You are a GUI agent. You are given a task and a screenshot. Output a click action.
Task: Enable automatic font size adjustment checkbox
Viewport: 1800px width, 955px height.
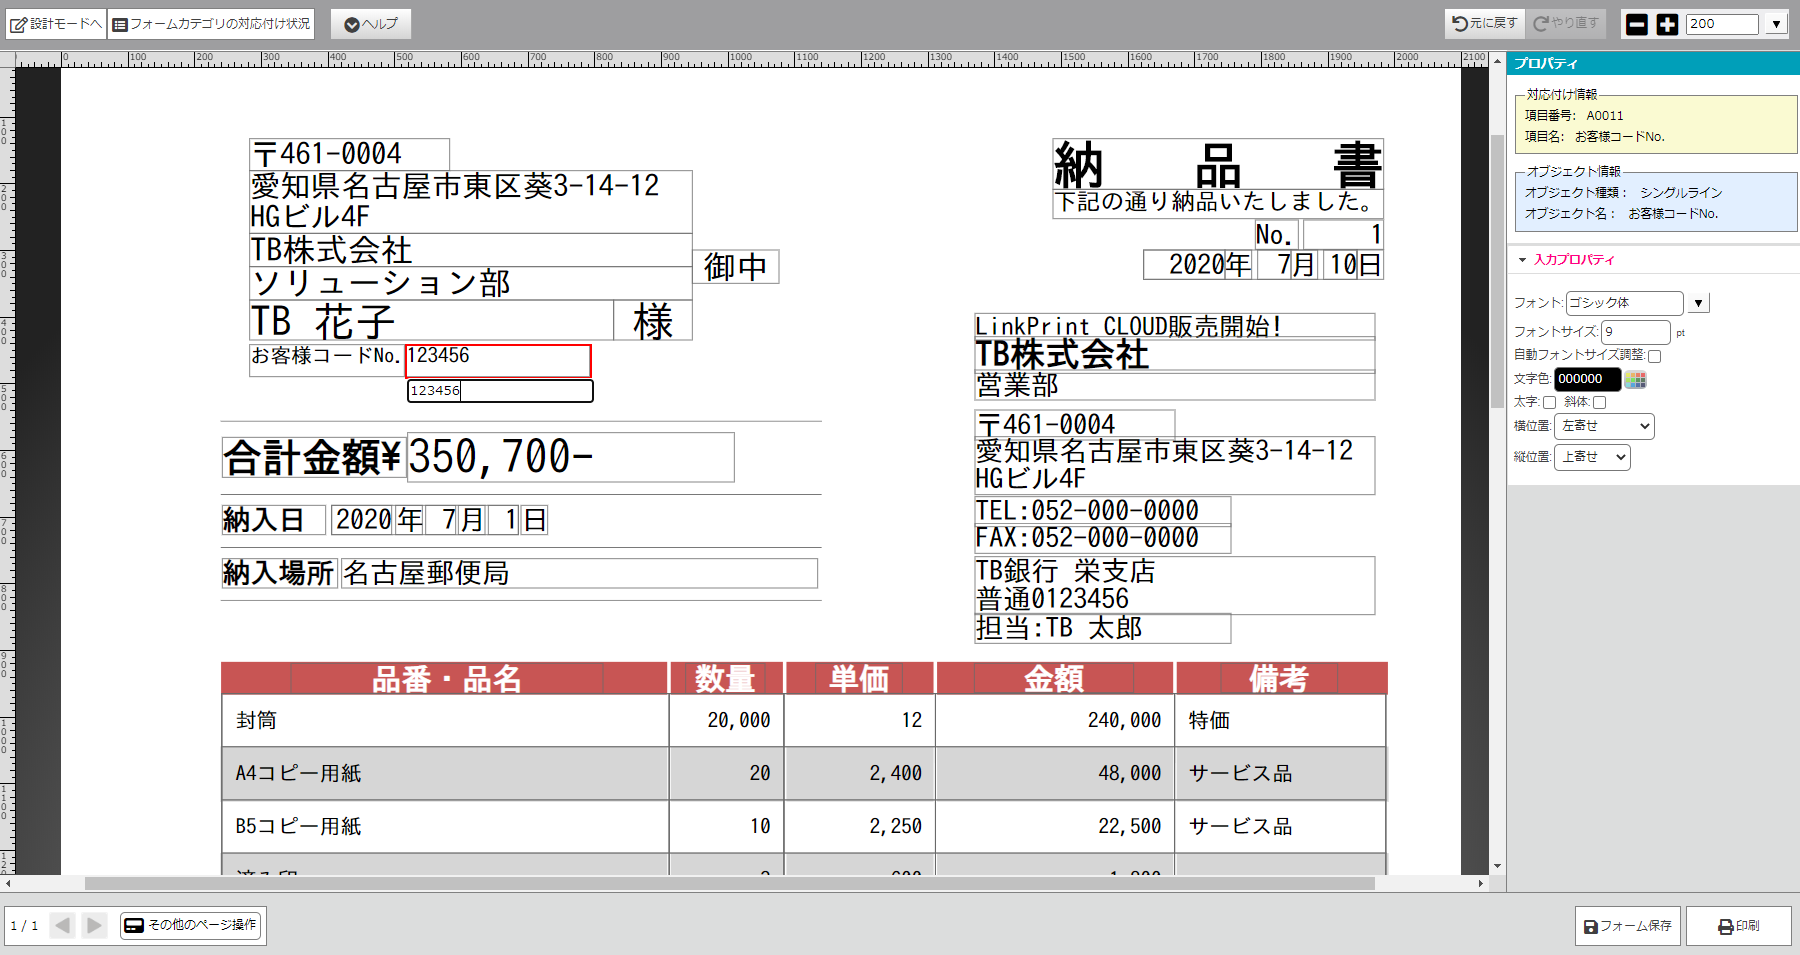1654,356
